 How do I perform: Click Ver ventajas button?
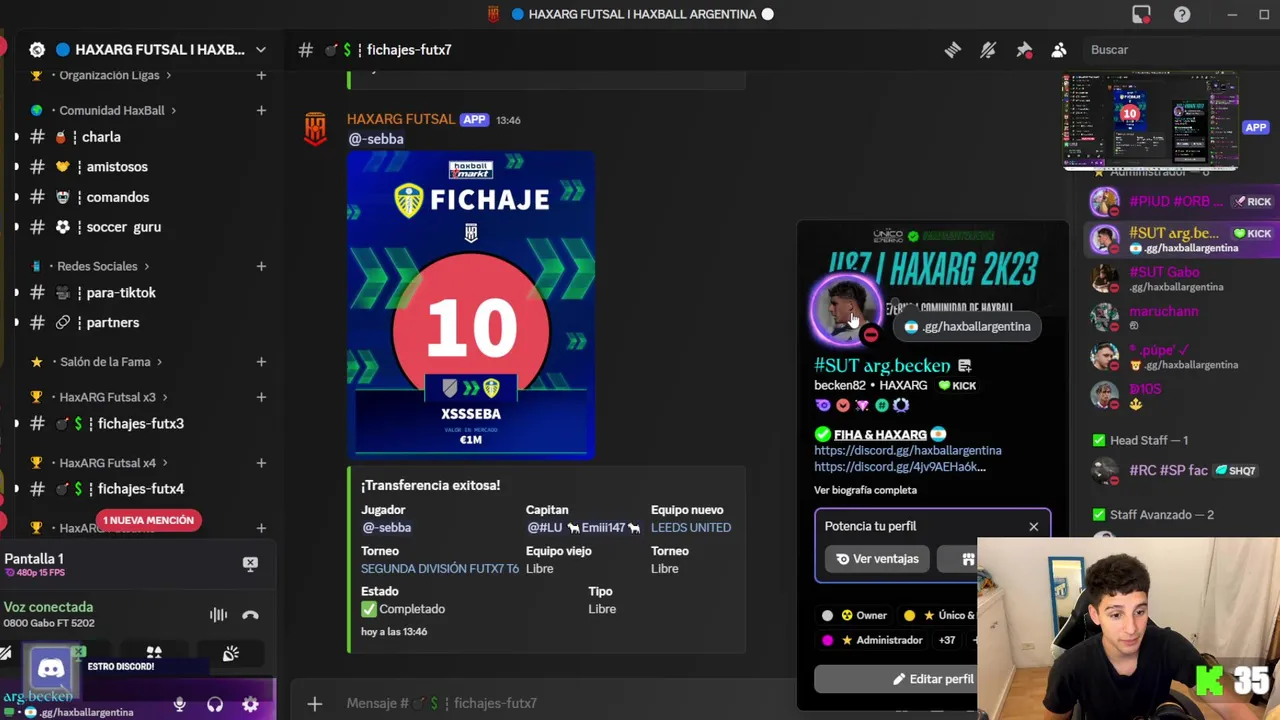click(x=877, y=559)
